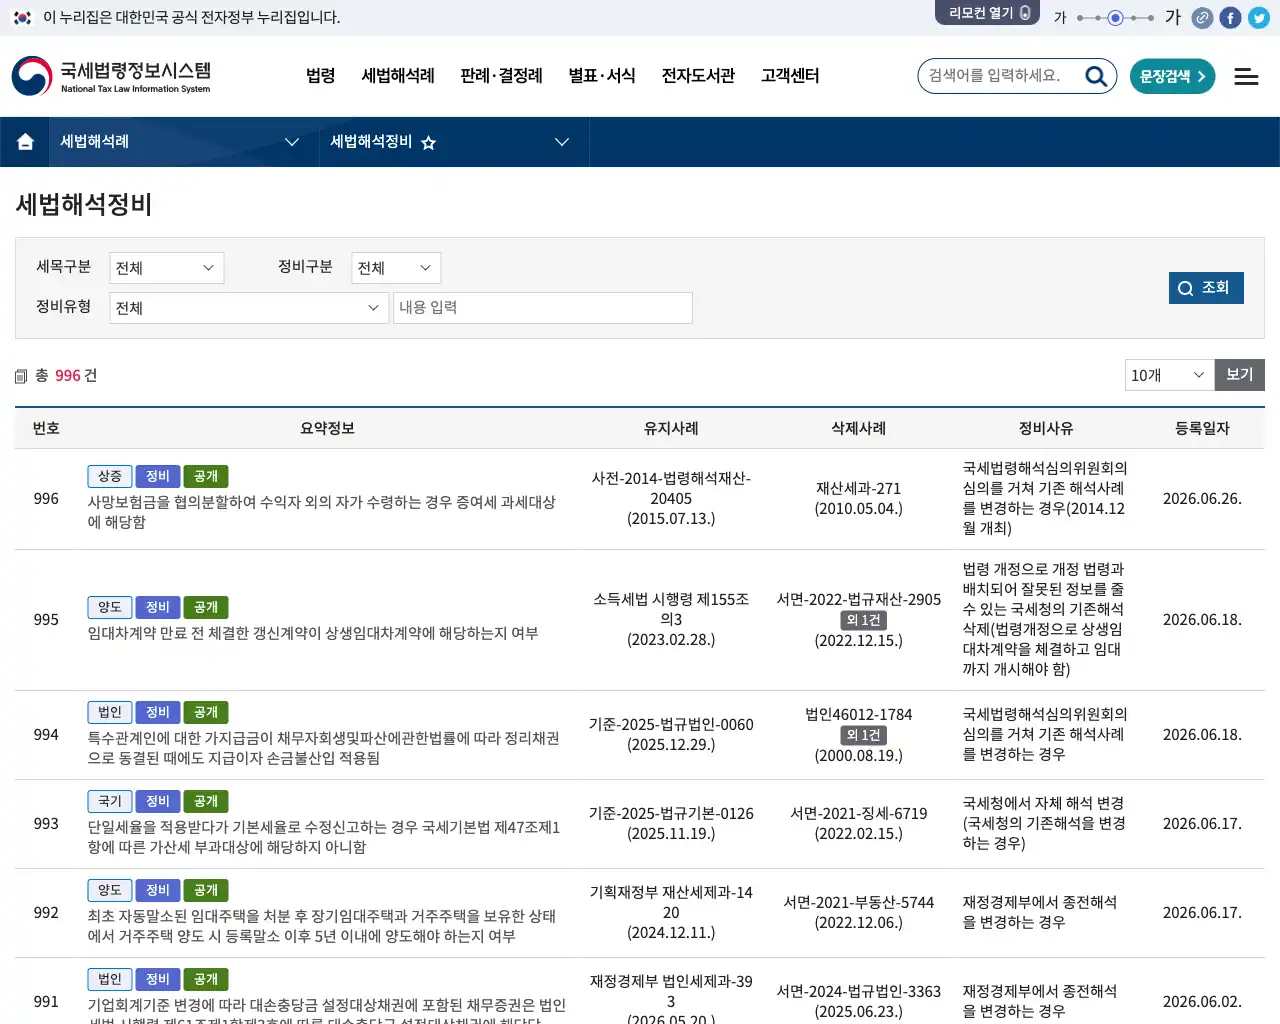Click the small 가 decrease font size
This screenshot has width=1280, height=1024.
pyautogui.click(x=1060, y=17)
